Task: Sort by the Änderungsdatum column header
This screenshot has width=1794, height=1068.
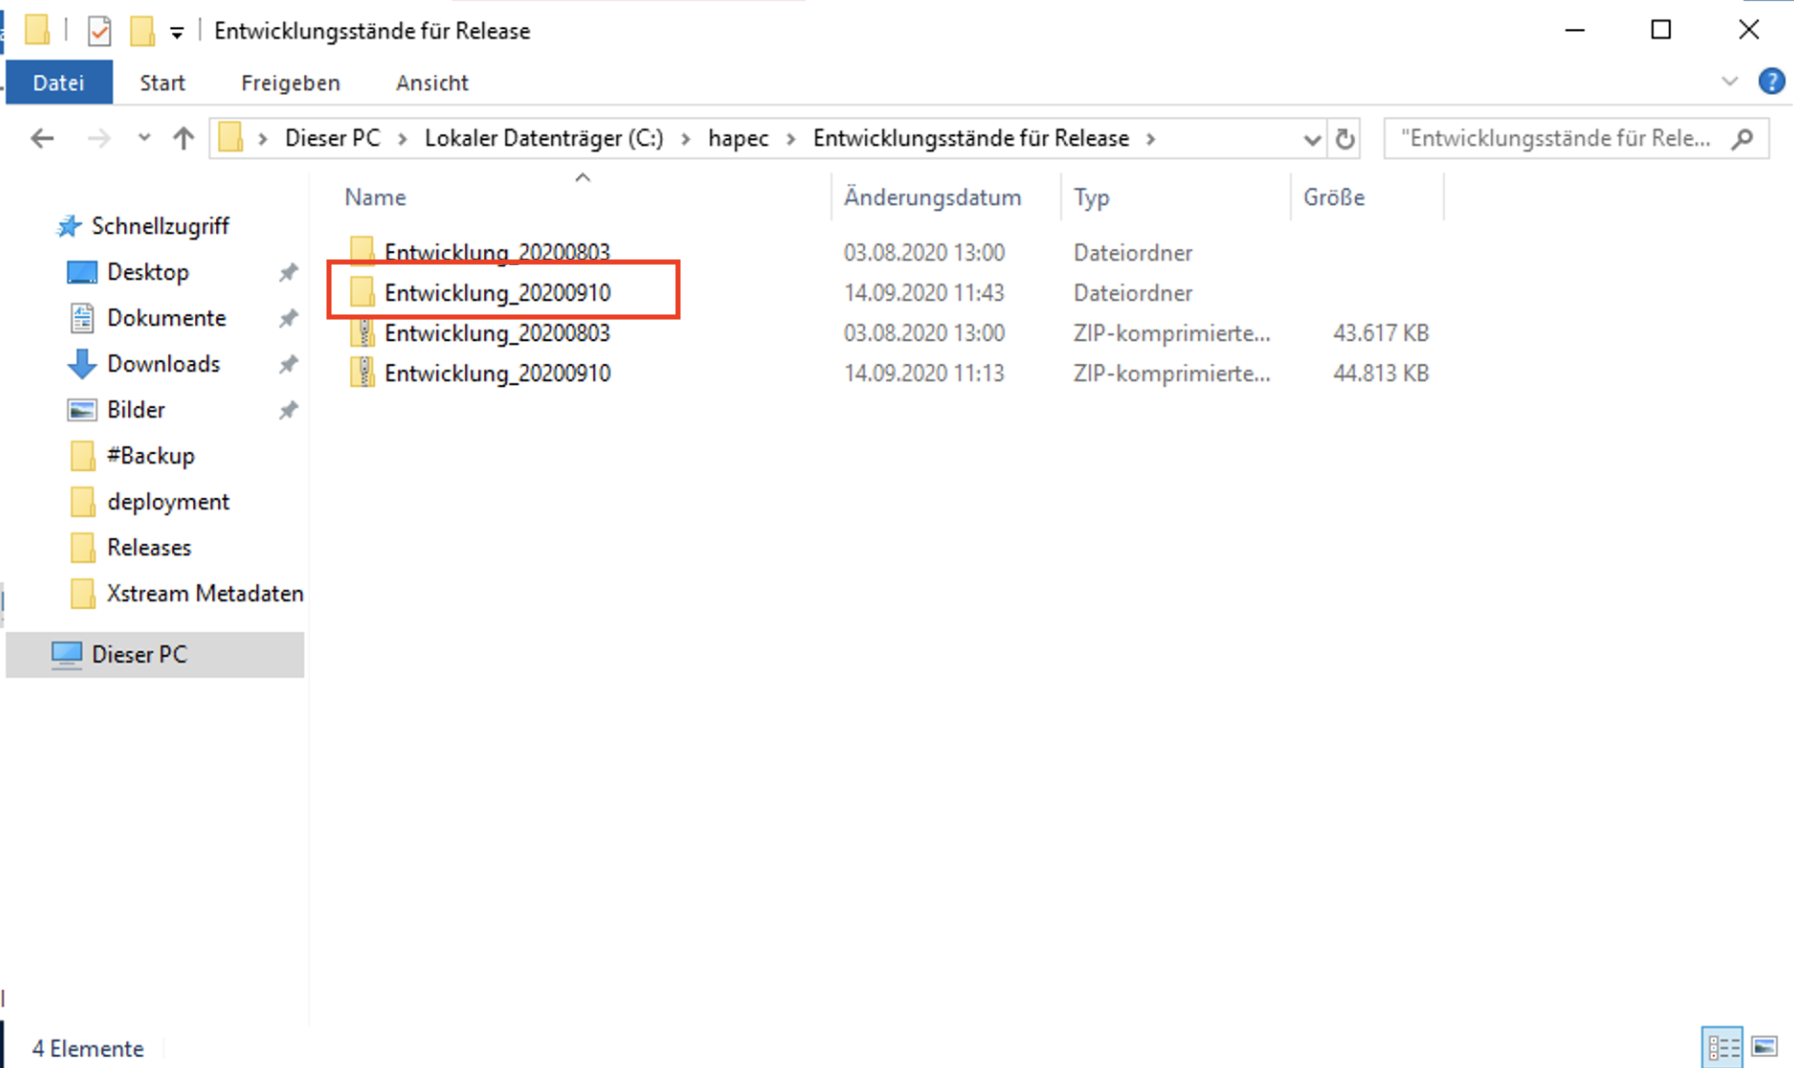Action: pos(932,197)
